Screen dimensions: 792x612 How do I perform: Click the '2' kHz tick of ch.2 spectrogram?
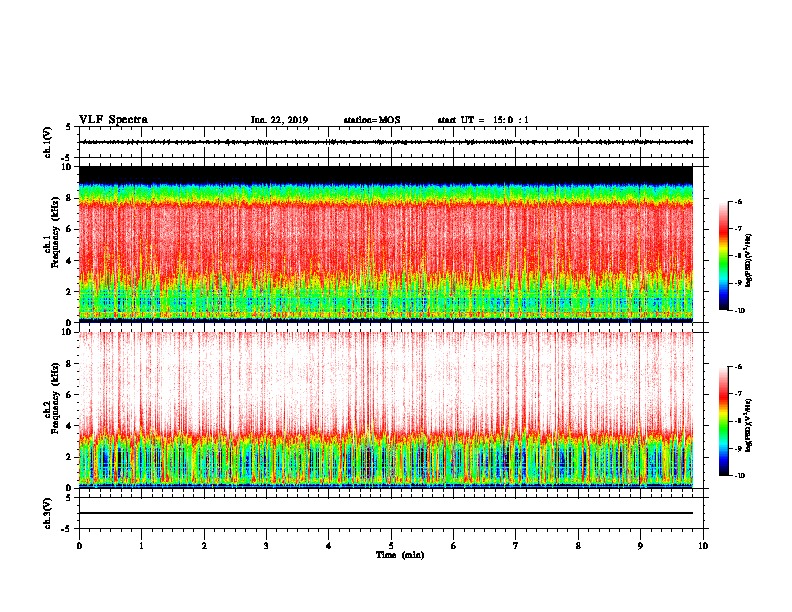[70, 457]
